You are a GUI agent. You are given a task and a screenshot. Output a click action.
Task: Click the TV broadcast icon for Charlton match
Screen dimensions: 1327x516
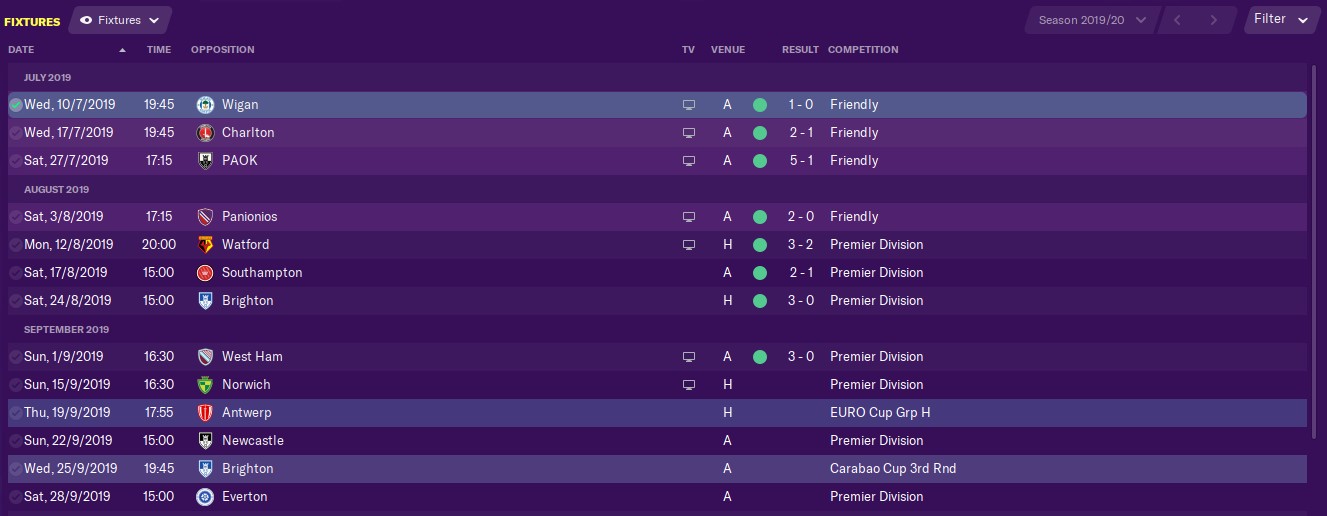[688, 133]
